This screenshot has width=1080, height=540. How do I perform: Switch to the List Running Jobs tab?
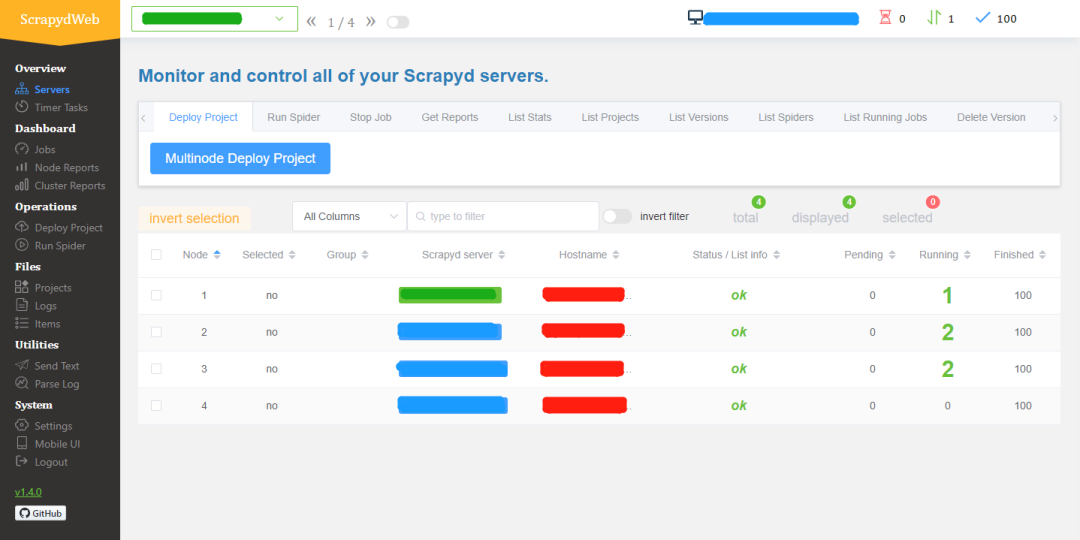(x=885, y=117)
